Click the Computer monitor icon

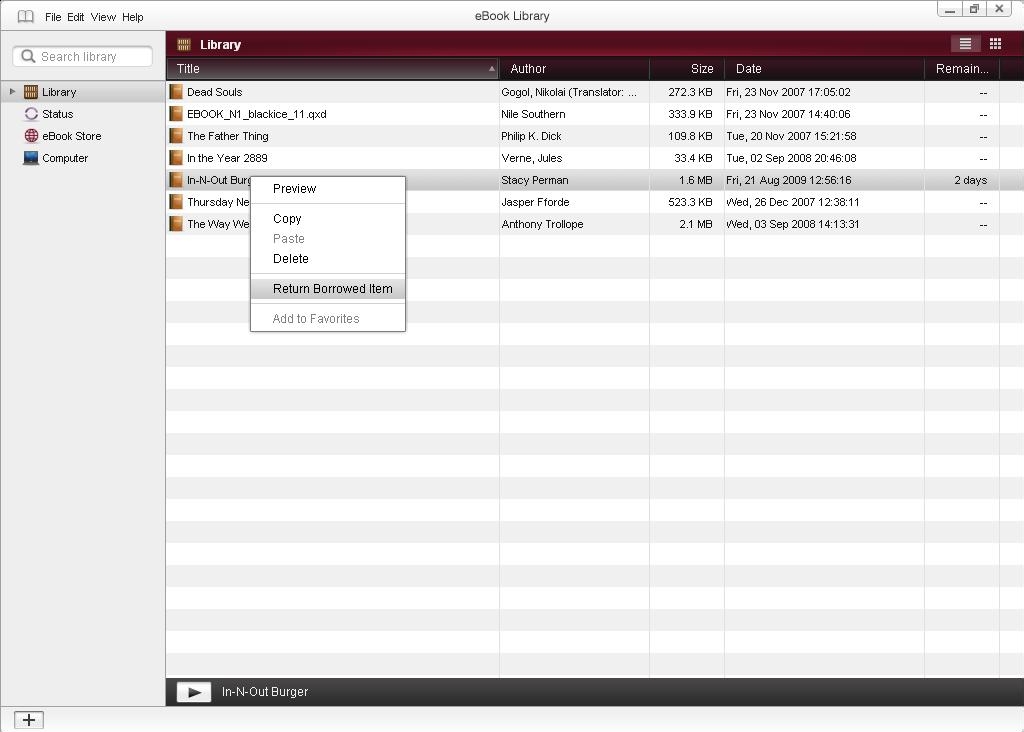pyautogui.click(x=31, y=158)
